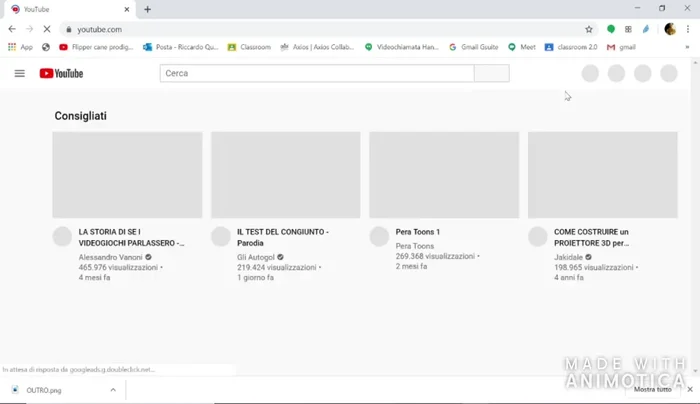
Task: Click the grid extension icon in toolbar
Action: click(628, 29)
